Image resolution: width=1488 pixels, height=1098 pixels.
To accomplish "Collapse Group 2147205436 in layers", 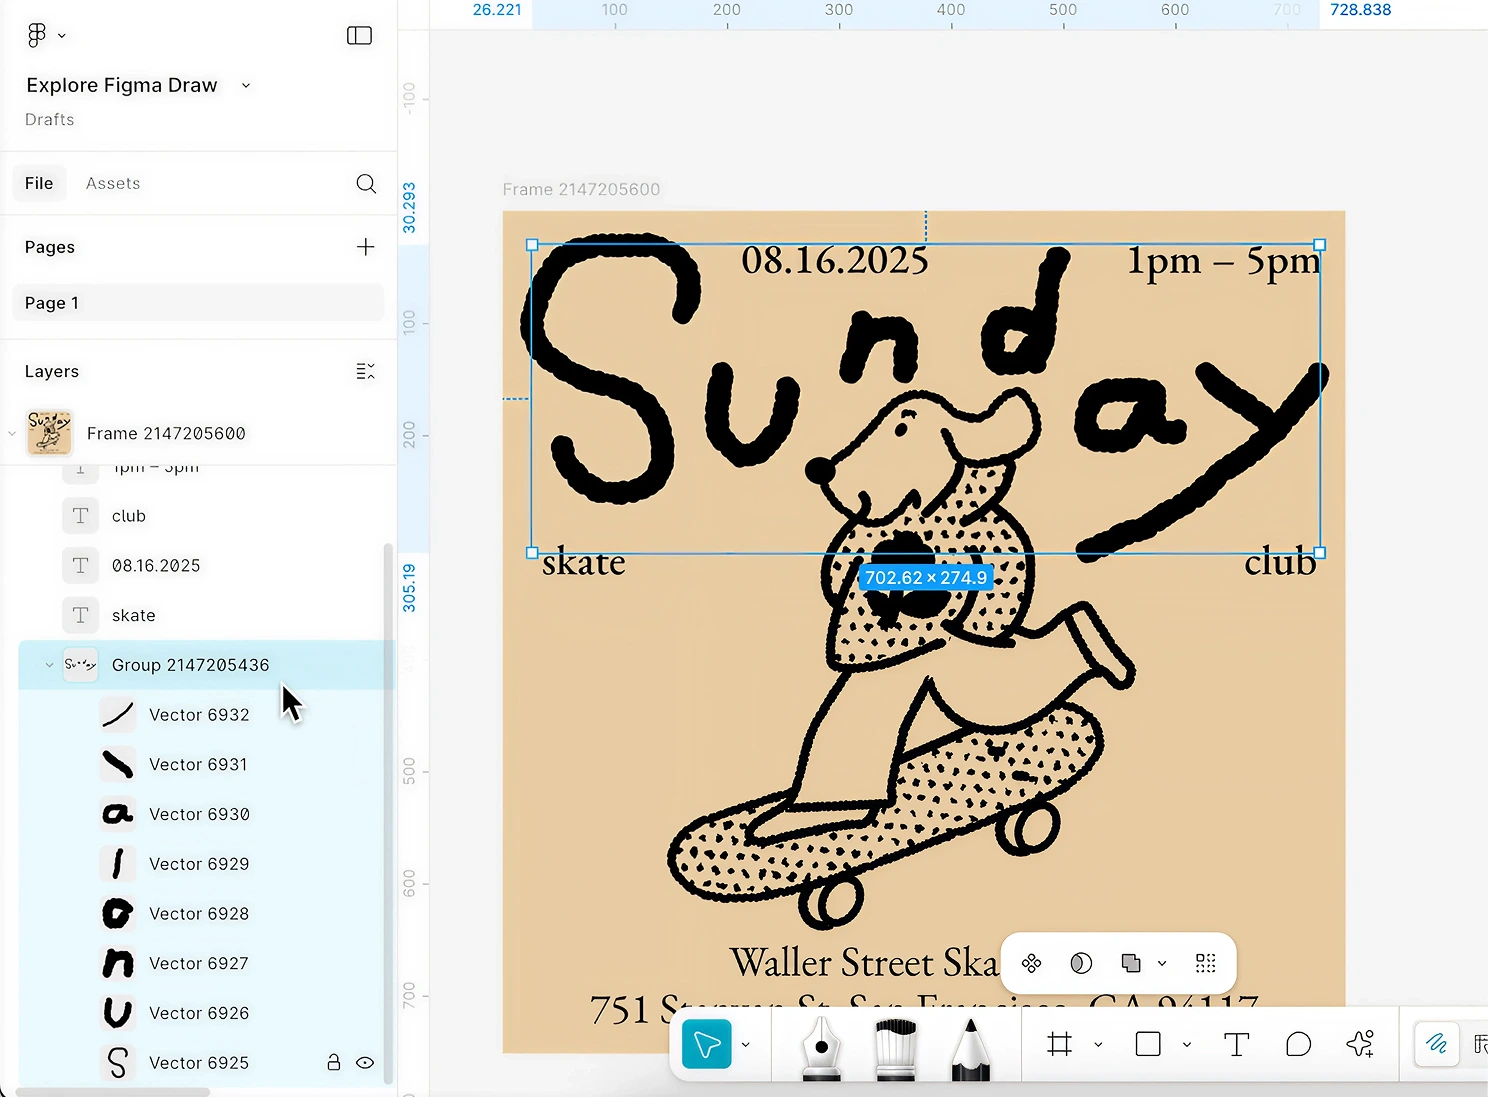I will tap(49, 665).
